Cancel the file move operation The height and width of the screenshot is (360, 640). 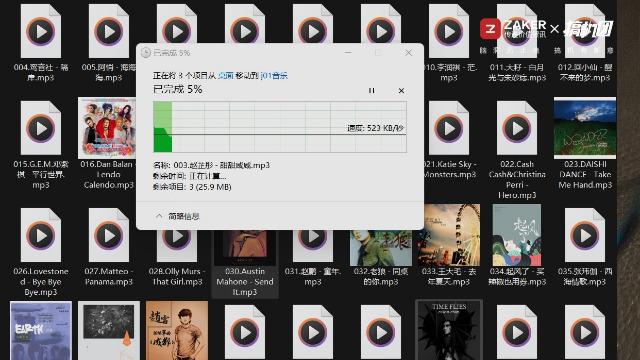tap(401, 91)
